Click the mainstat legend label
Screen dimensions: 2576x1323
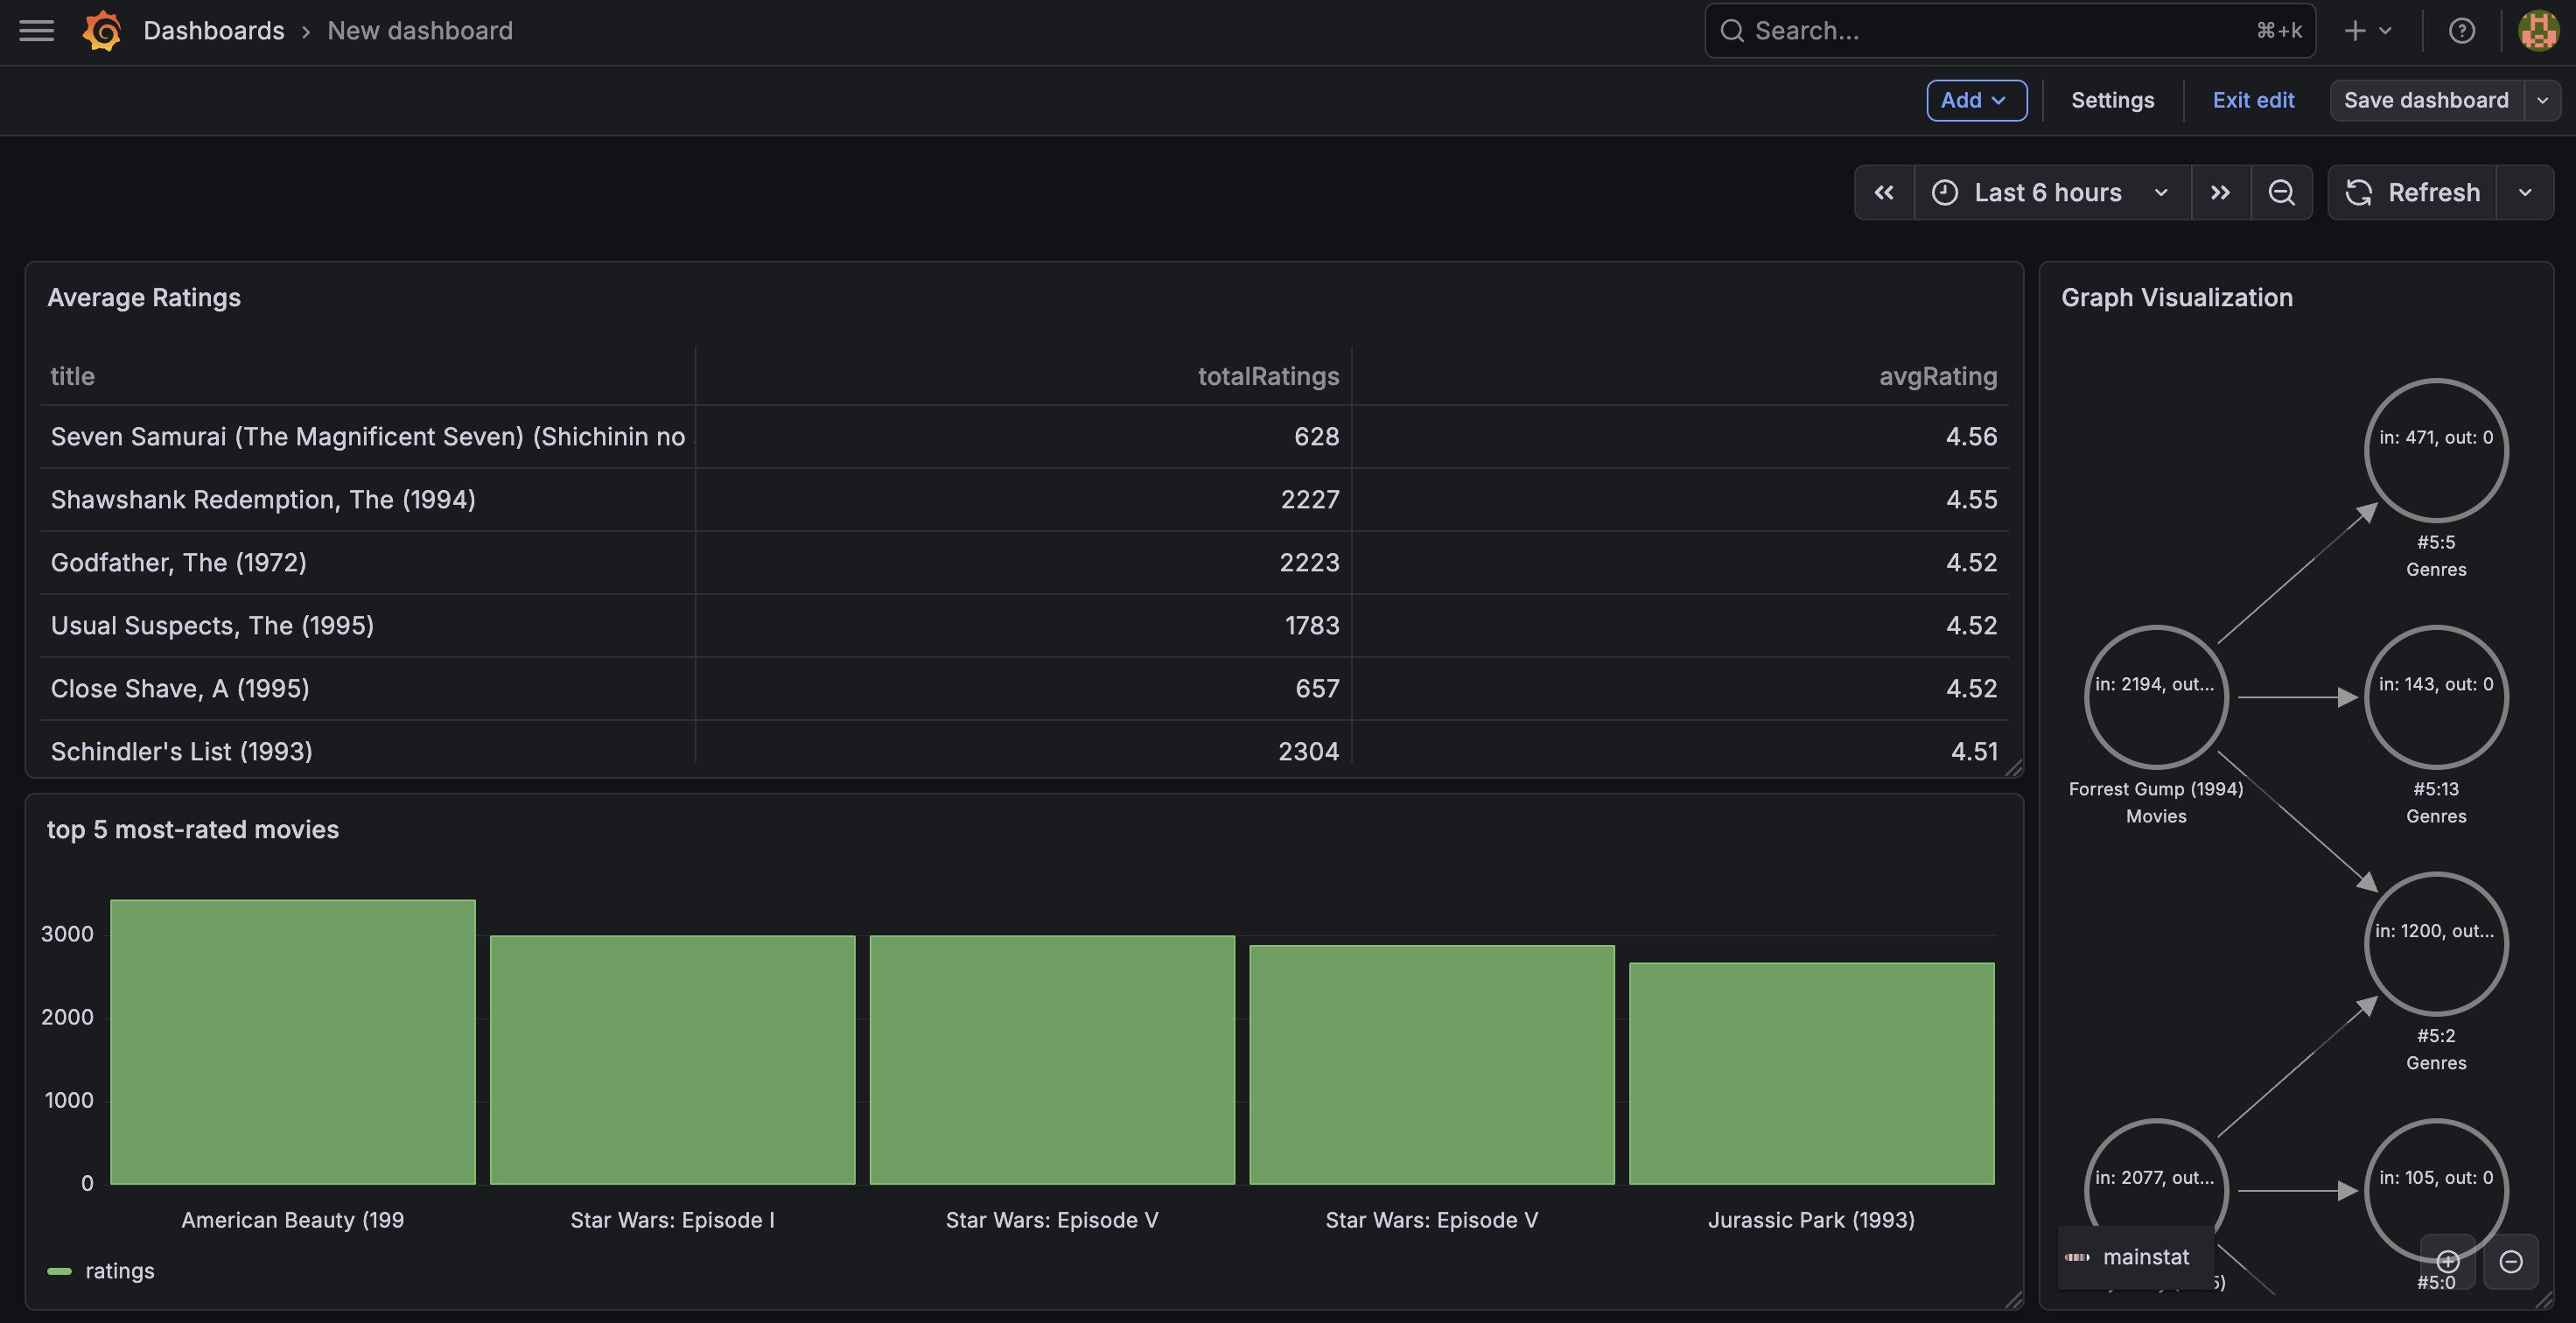(2146, 1257)
